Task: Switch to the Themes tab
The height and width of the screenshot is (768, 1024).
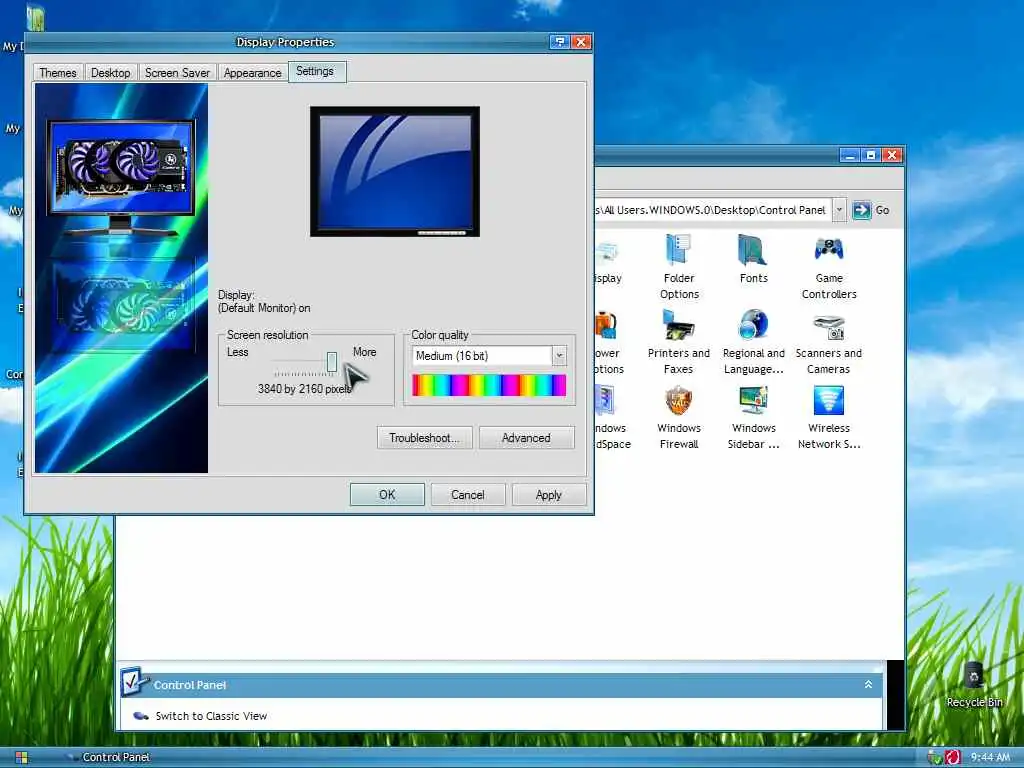Action: (57, 72)
